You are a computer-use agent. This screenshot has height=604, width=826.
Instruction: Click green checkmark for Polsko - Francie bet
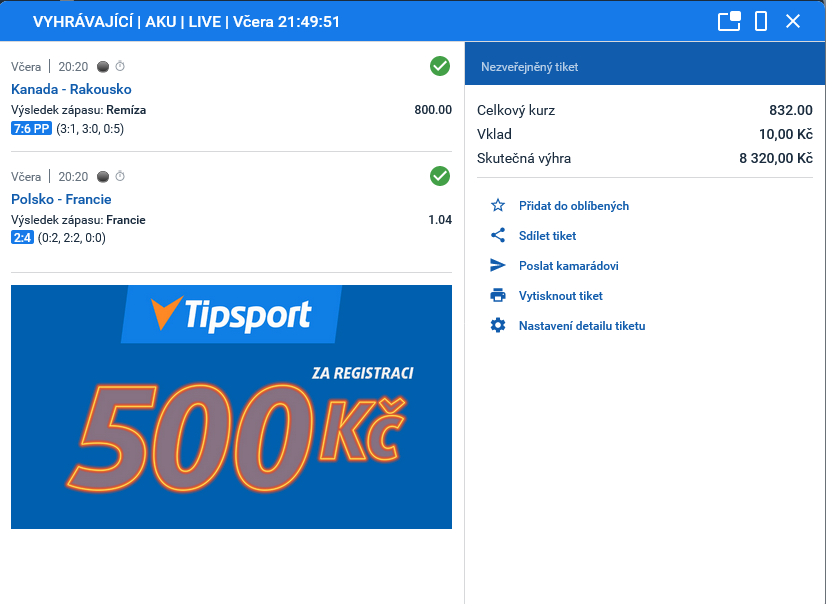[x=440, y=176]
